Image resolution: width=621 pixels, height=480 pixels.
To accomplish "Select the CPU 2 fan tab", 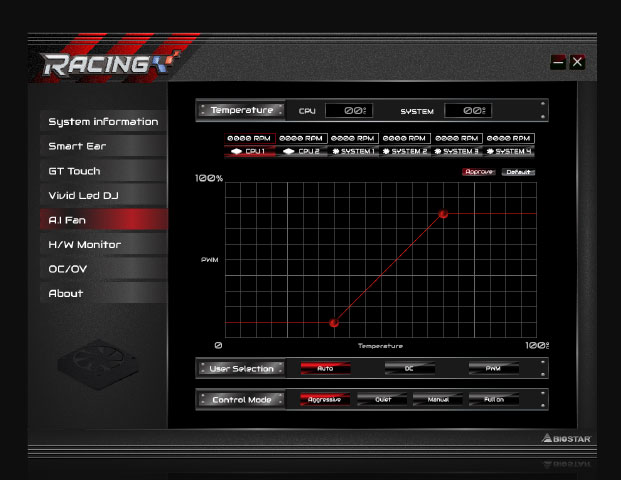I will tap(302, 151).
